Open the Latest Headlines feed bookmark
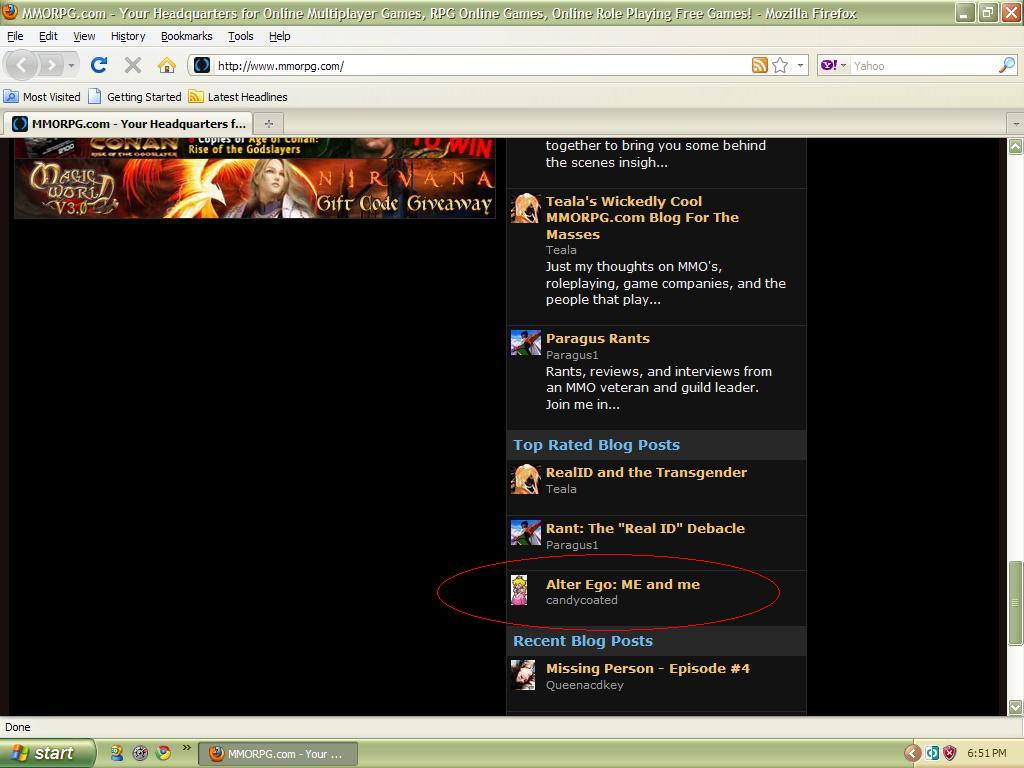The height and width of the screenshot is (768, 1024). point(238,97)
